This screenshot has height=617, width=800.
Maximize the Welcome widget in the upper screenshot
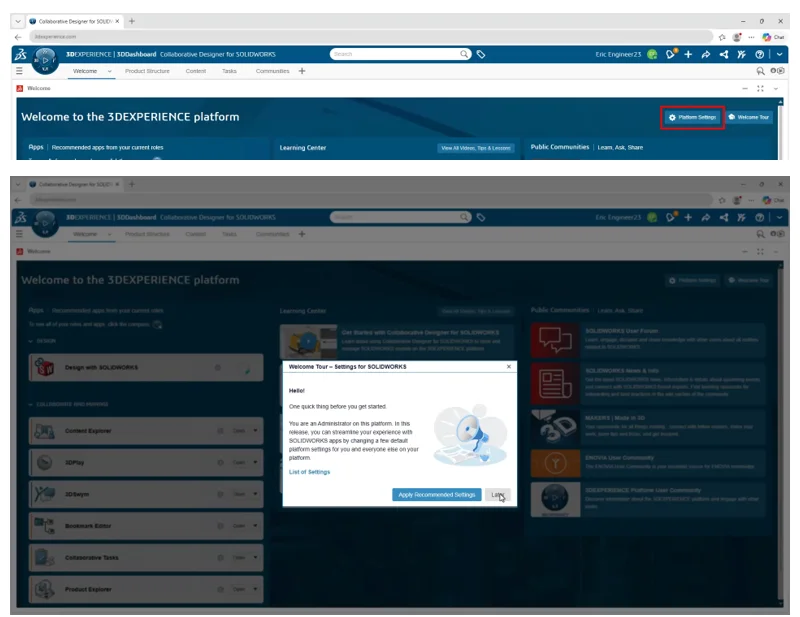(760, 88)
